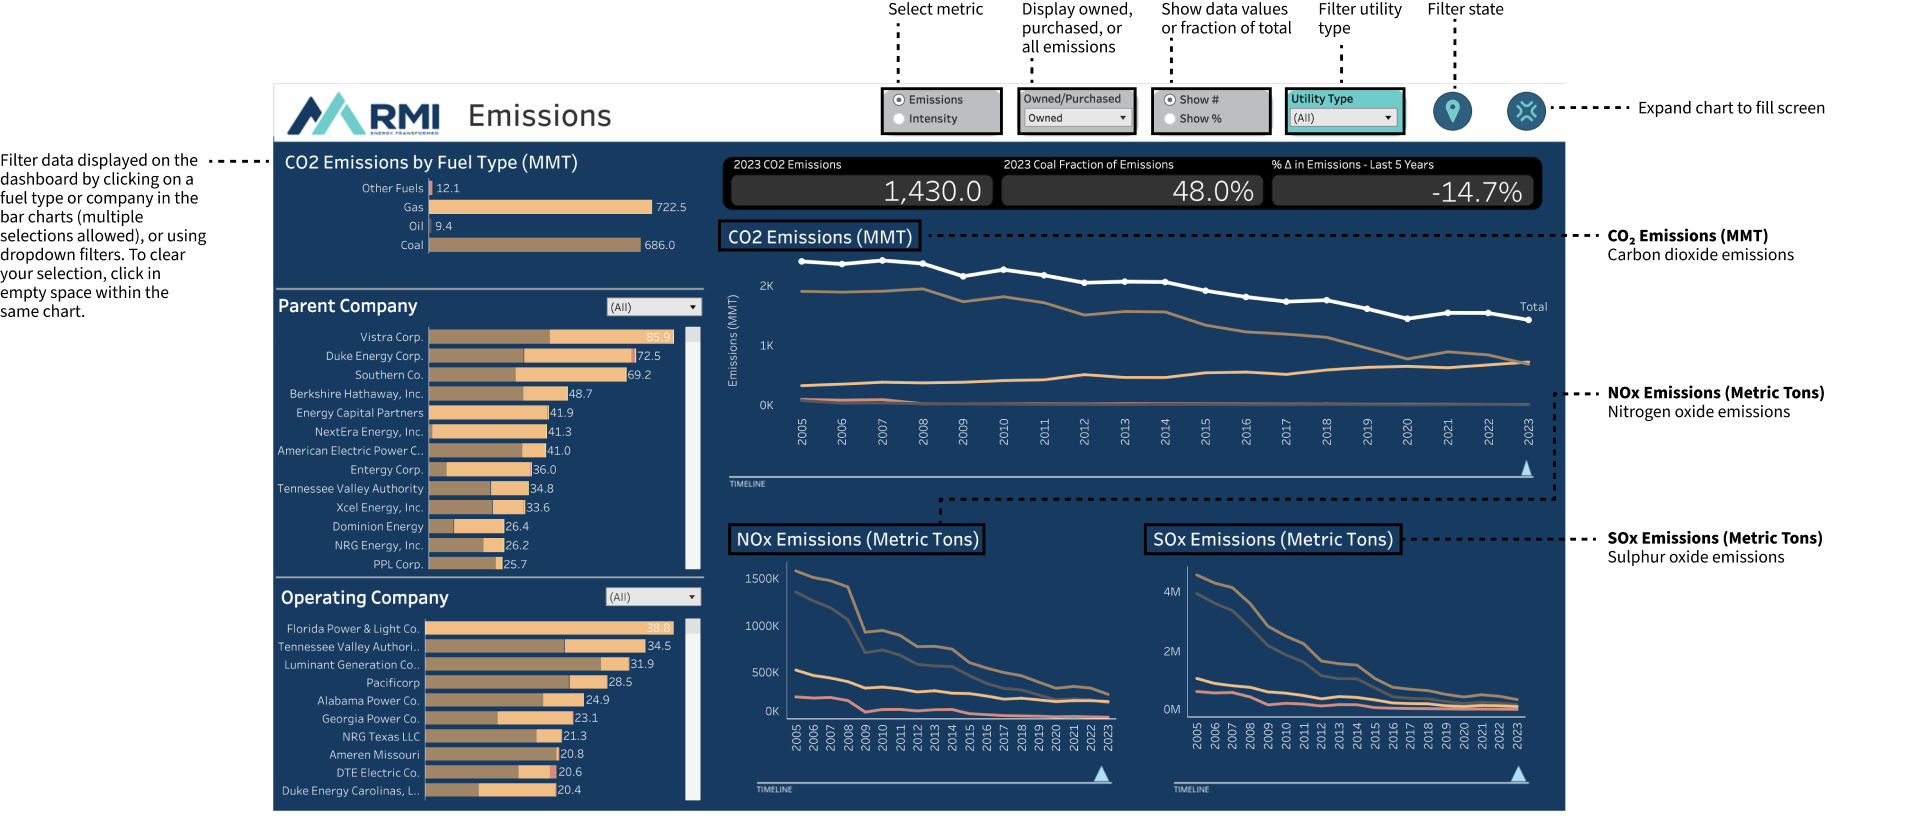Screen dimensions: 1920x823
Task: Filter by Entergy Corp.
Action: (480, 470)
